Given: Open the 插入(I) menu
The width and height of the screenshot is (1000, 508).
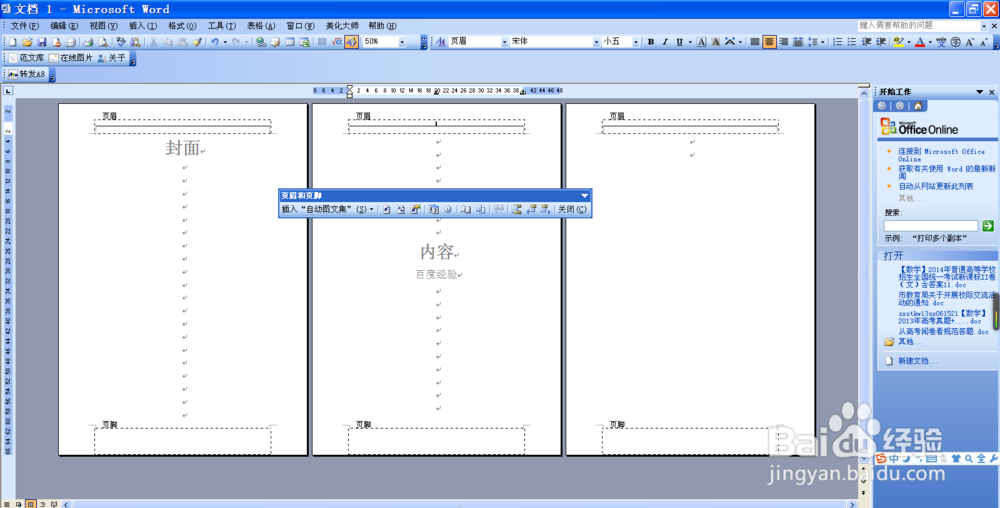Looking at the screenshot, I should pyautogui.click(x=143, y=26).
